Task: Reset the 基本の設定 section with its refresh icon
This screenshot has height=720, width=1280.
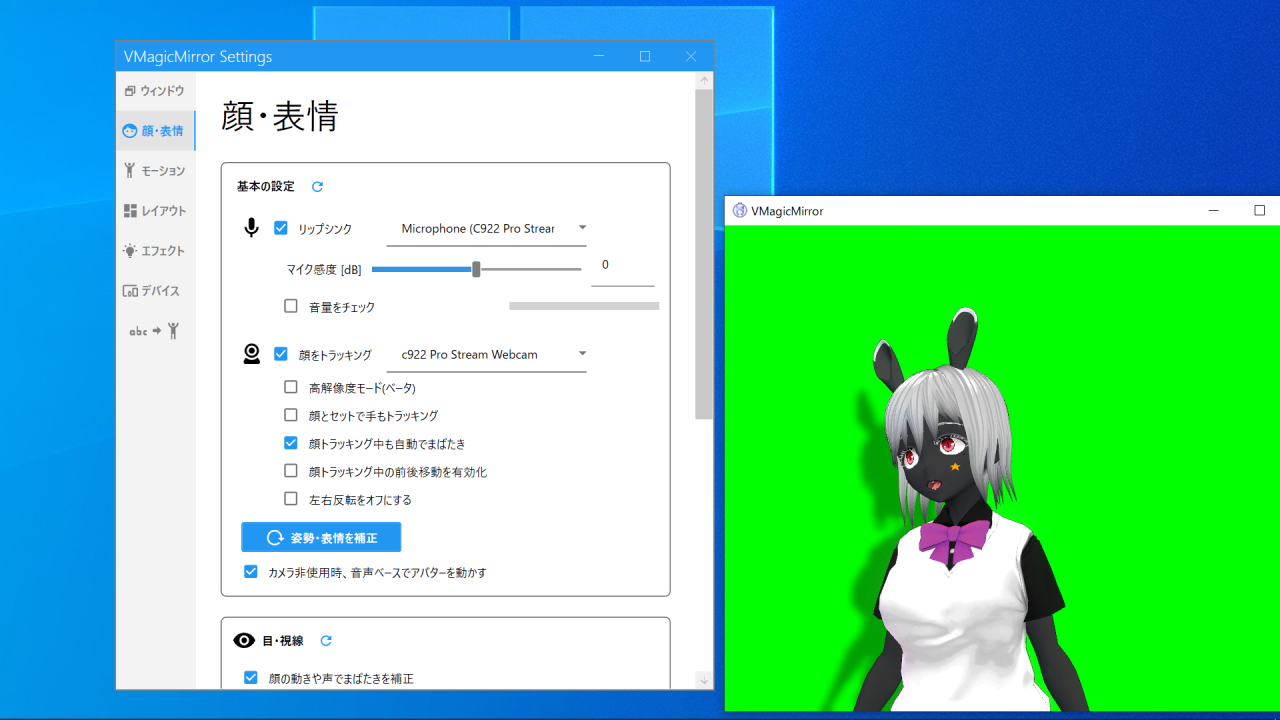Action: (318, 187)
